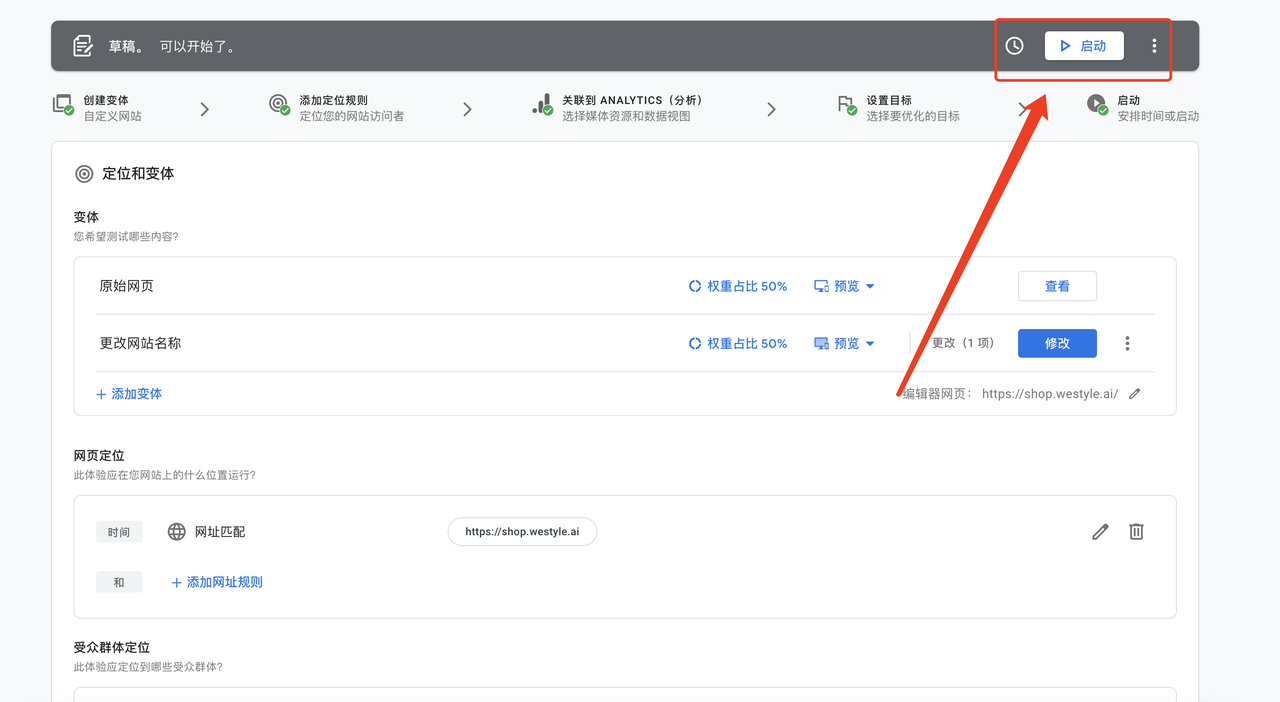Click the Analytics chart step icon

tap(543, 105)
